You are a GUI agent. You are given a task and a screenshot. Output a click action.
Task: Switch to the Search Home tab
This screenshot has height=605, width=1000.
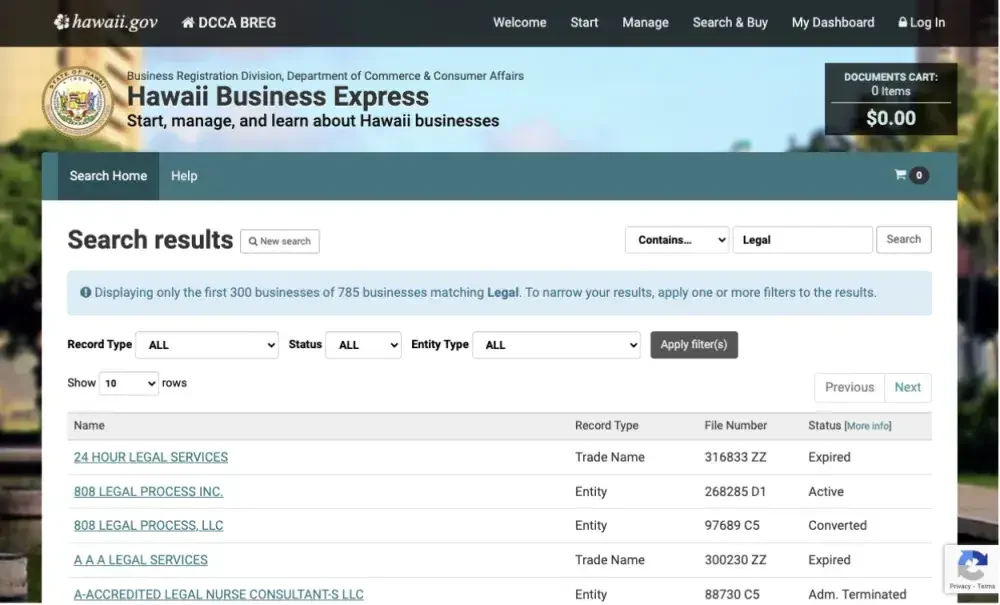pyautogui.click(x=108, y=176)
